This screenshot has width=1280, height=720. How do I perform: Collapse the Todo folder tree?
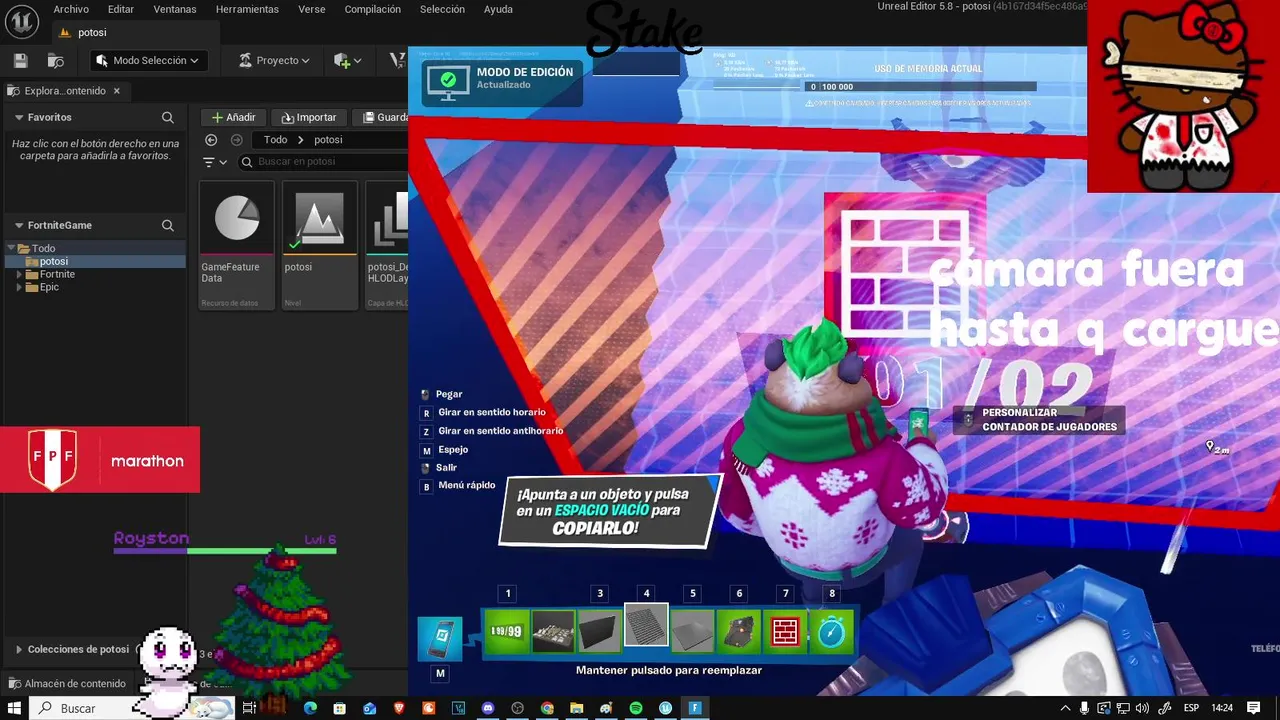[11, 248]
